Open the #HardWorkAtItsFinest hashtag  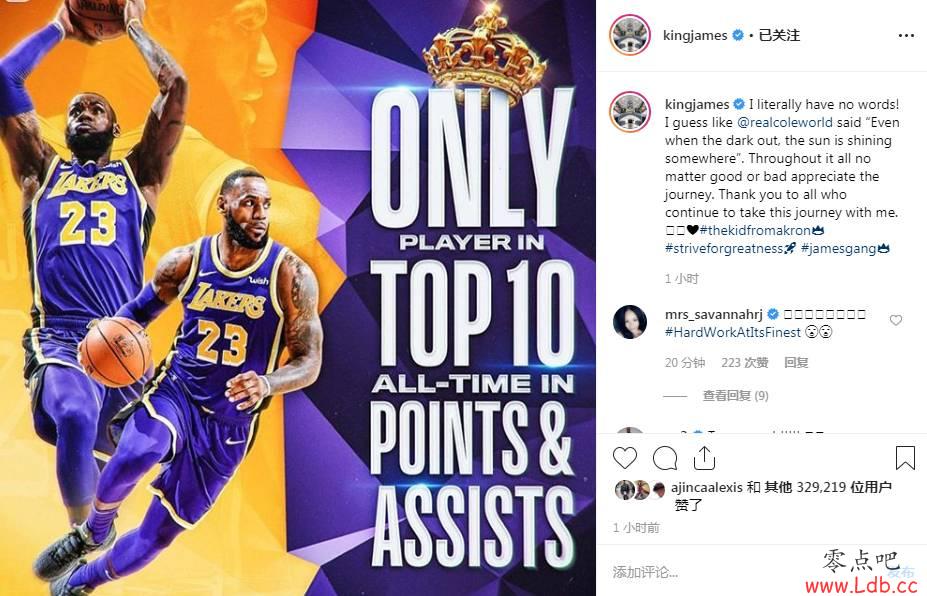point(733,332)
